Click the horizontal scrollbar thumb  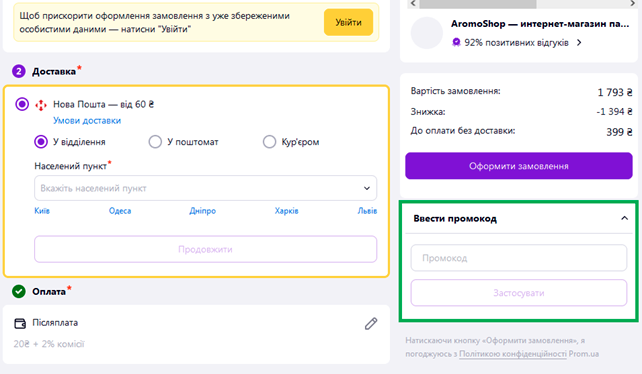tap(477, 4)
